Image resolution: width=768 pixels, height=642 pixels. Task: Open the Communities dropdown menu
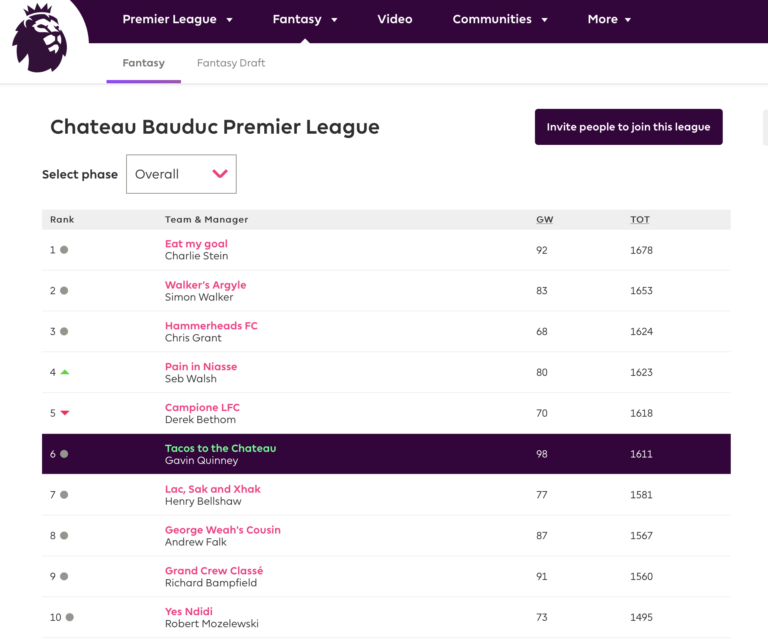point(500,19)
